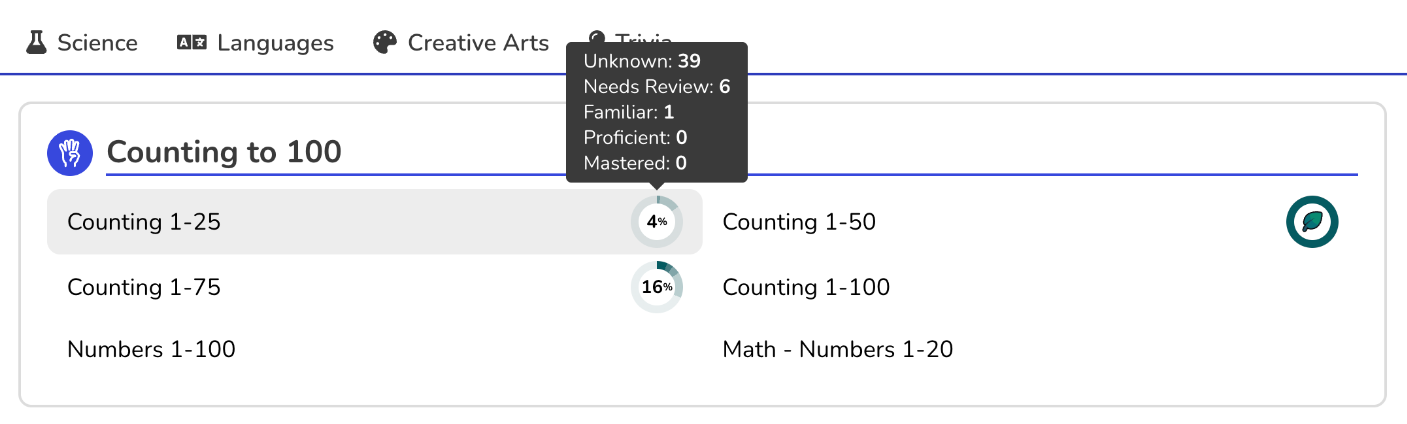Click the Counting to 100 section heading

pos(224,153)
